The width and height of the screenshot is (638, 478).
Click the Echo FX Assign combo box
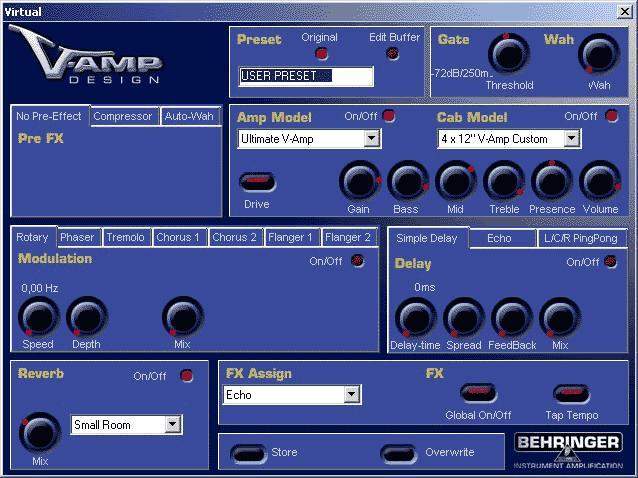point(292,395)
